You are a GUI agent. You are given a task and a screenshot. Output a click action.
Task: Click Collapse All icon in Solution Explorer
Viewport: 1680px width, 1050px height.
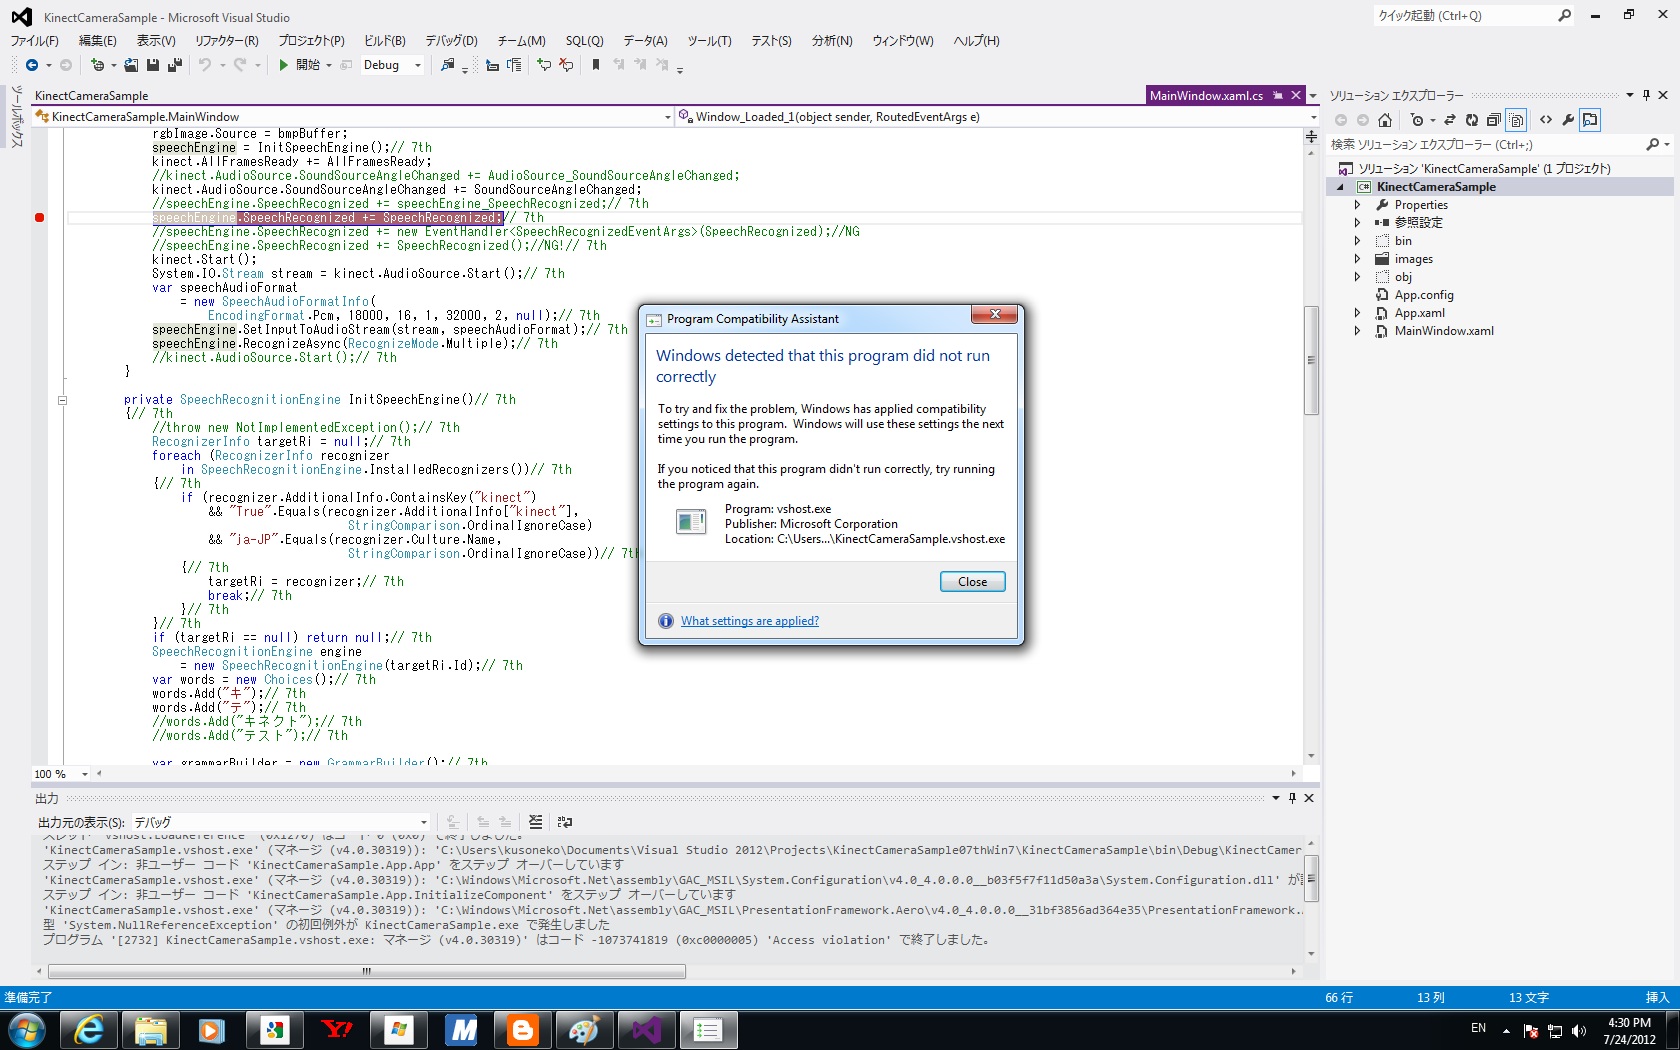(1493, 120)
